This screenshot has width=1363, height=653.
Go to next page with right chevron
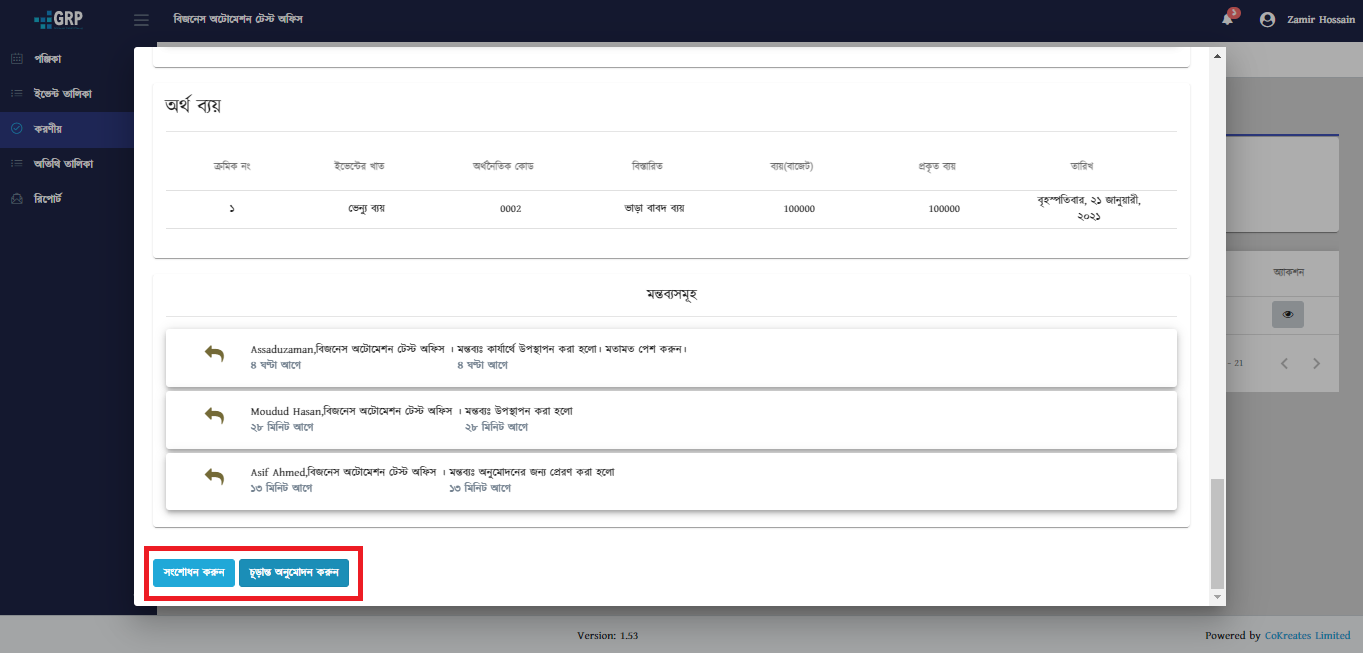1316,363
